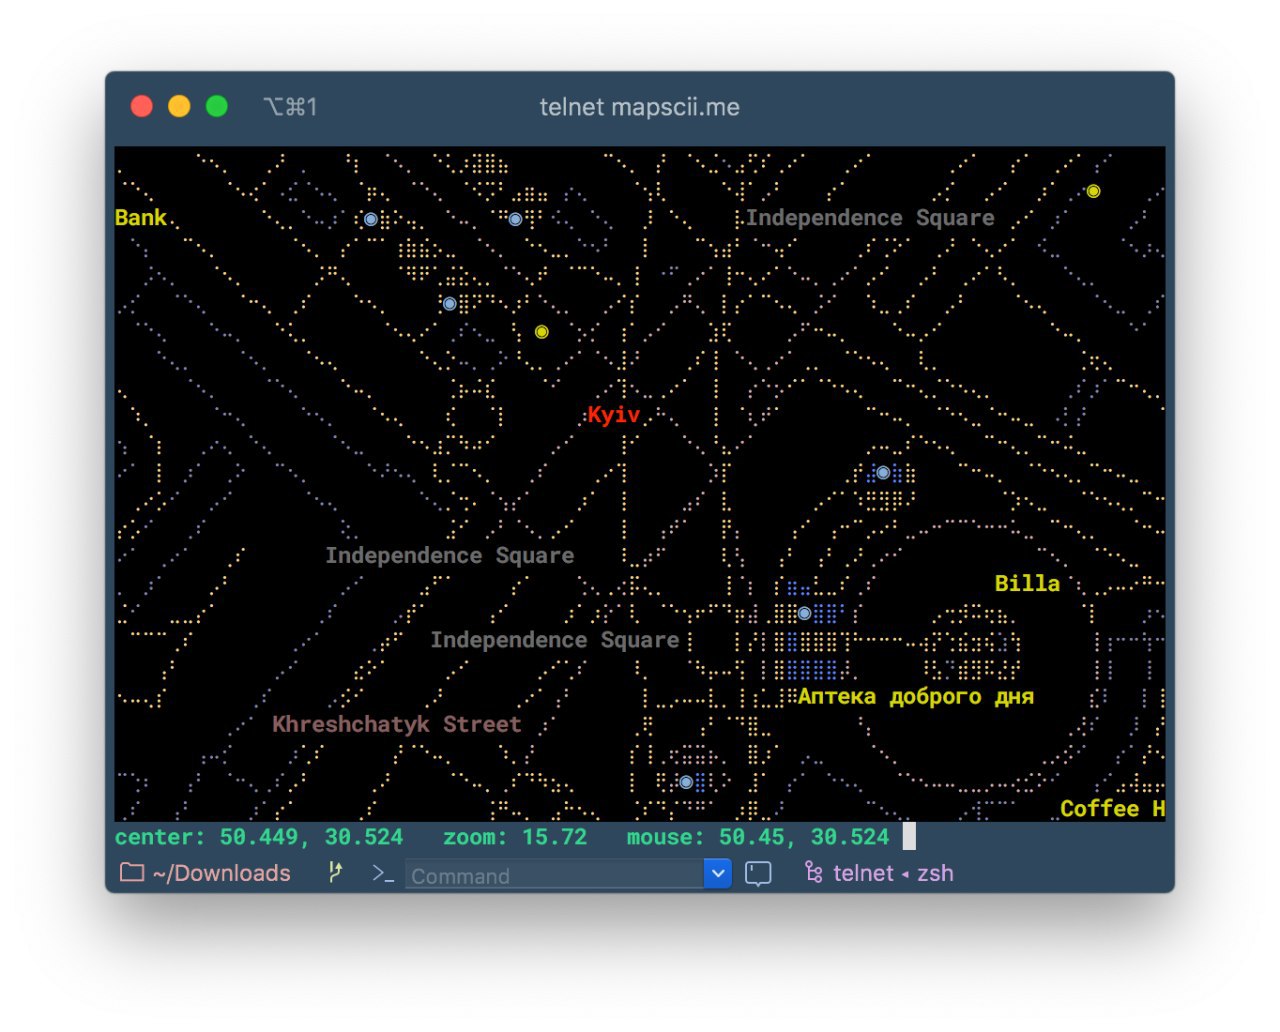This screenshot has width=1280, height=1032.
Task: Focus the Command input field
Action: (555, 875)
